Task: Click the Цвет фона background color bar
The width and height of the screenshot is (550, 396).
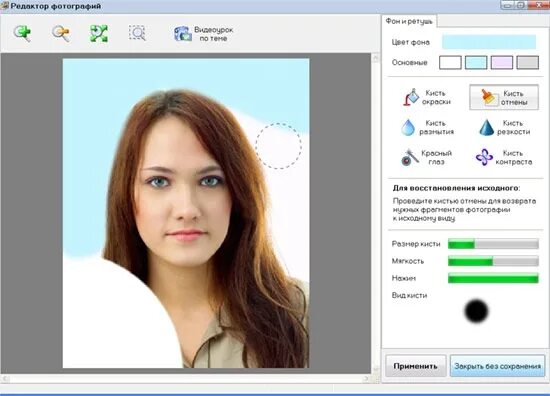Action: (x=489, y=42)
